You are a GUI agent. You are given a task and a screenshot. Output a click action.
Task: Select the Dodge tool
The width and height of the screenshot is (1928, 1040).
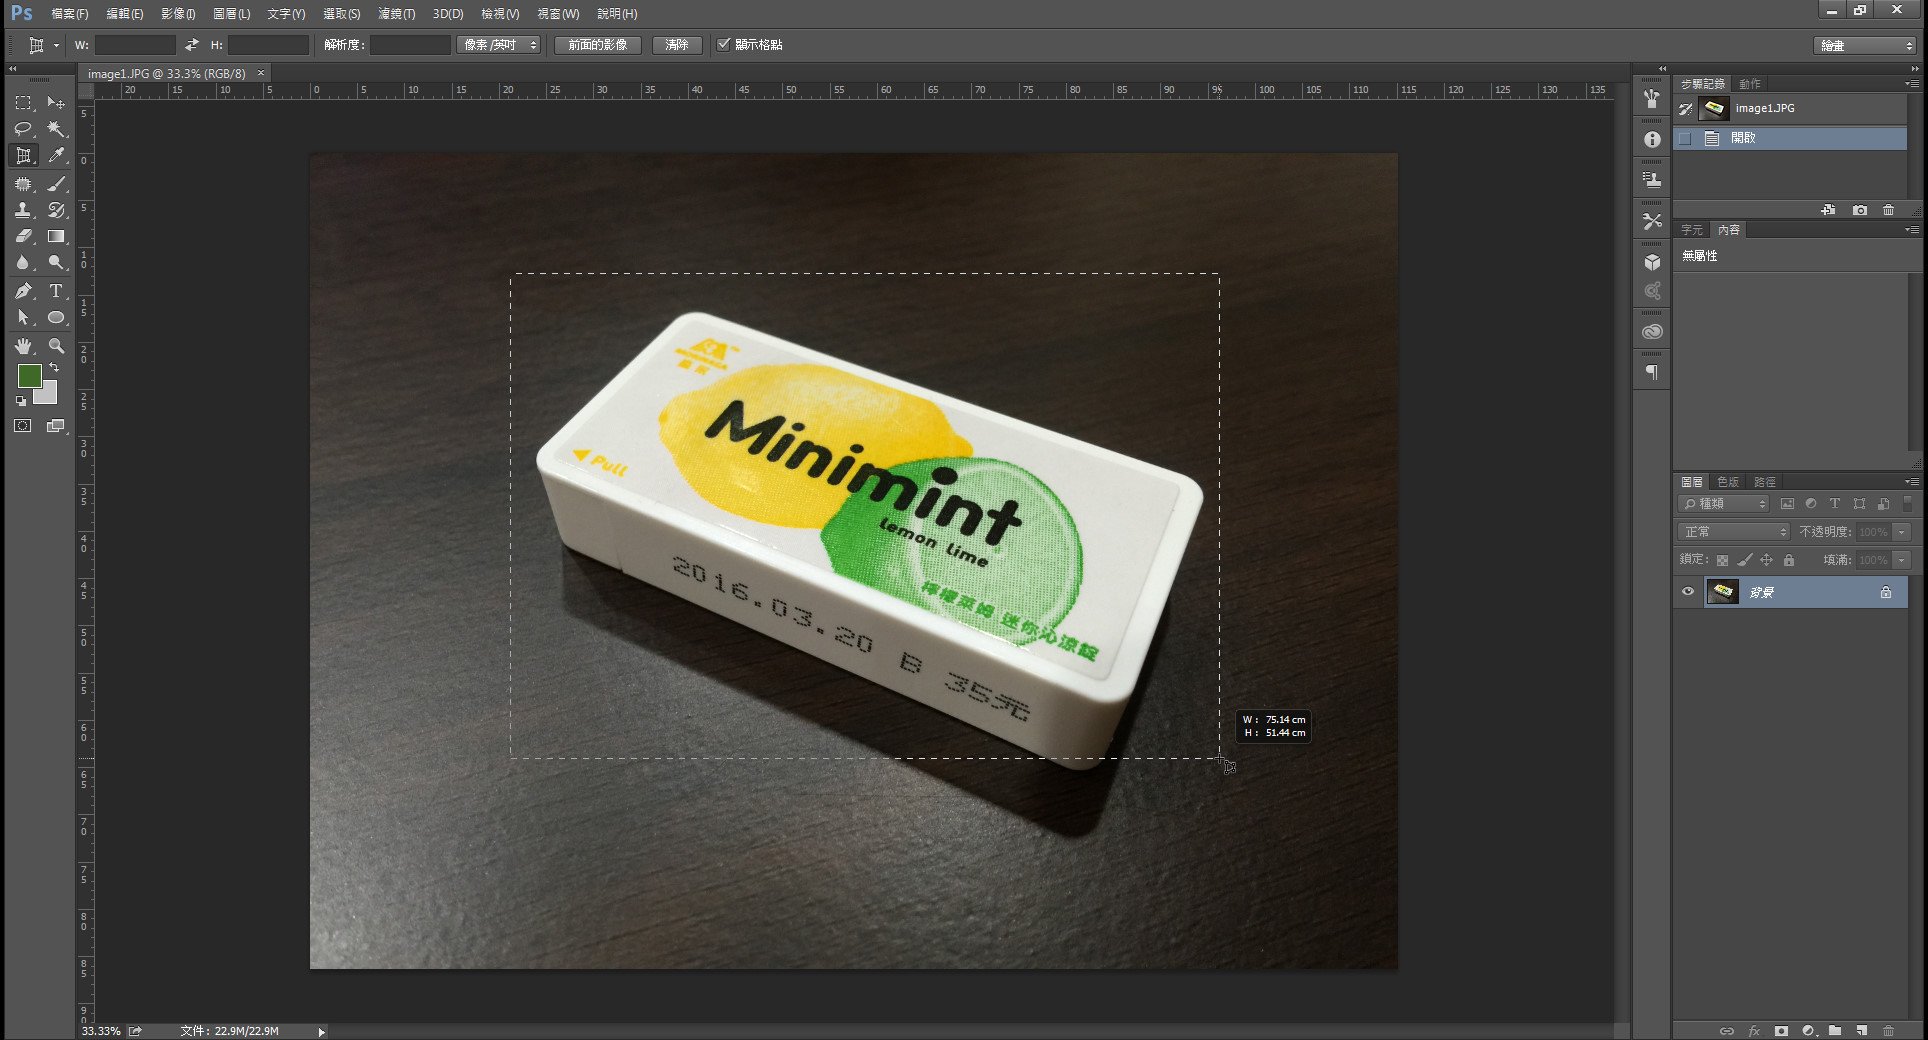coord(56,262)
